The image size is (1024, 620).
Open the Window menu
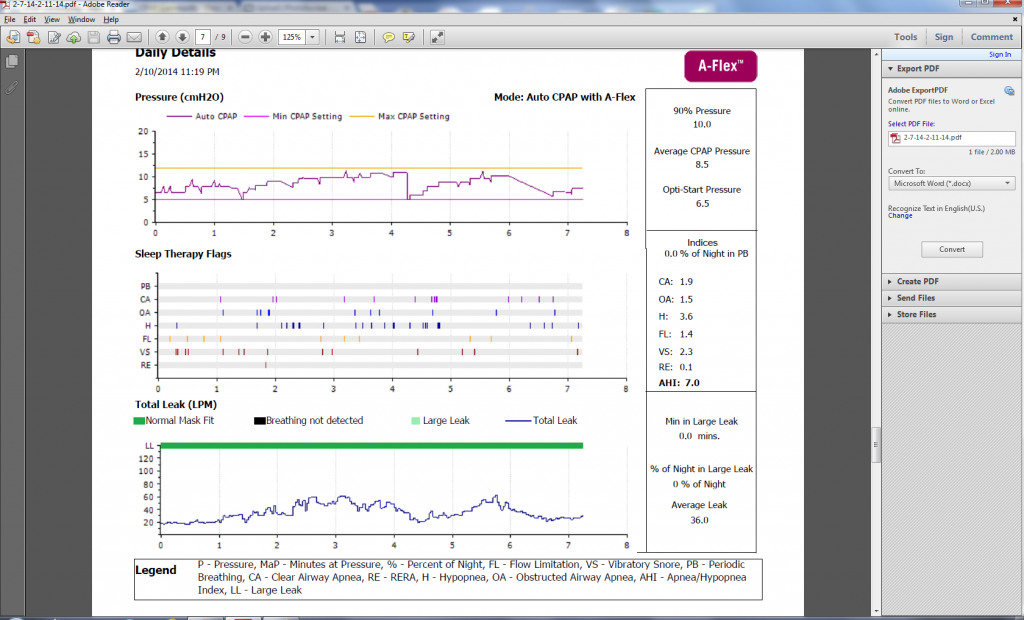coord(82,20)
